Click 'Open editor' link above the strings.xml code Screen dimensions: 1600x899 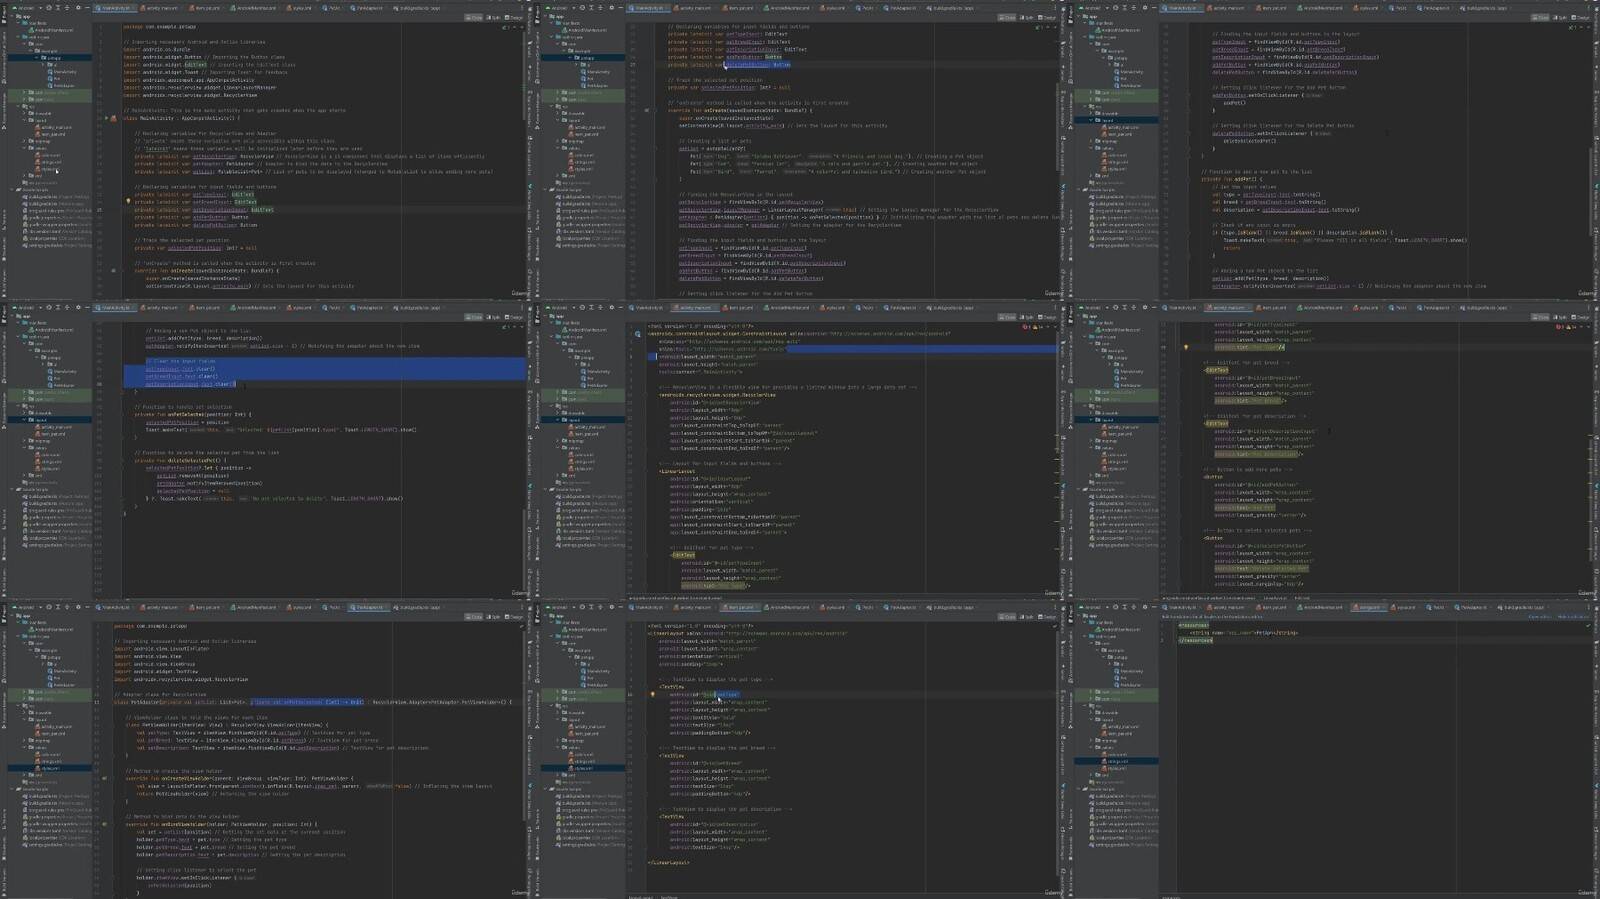click(x=1538, y=616)
